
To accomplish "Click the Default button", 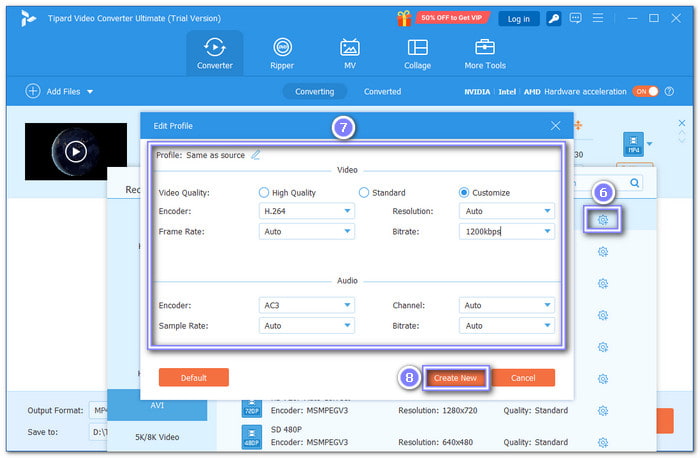I will pyautogui.click(x=194, y=378).
